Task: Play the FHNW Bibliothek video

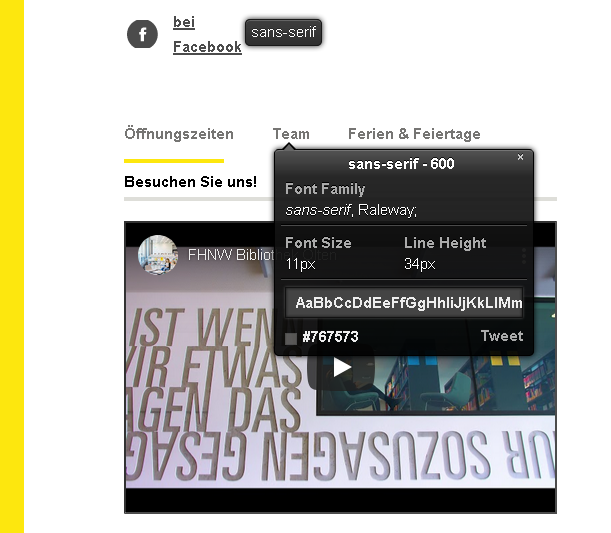Action: tap(342, 367)
